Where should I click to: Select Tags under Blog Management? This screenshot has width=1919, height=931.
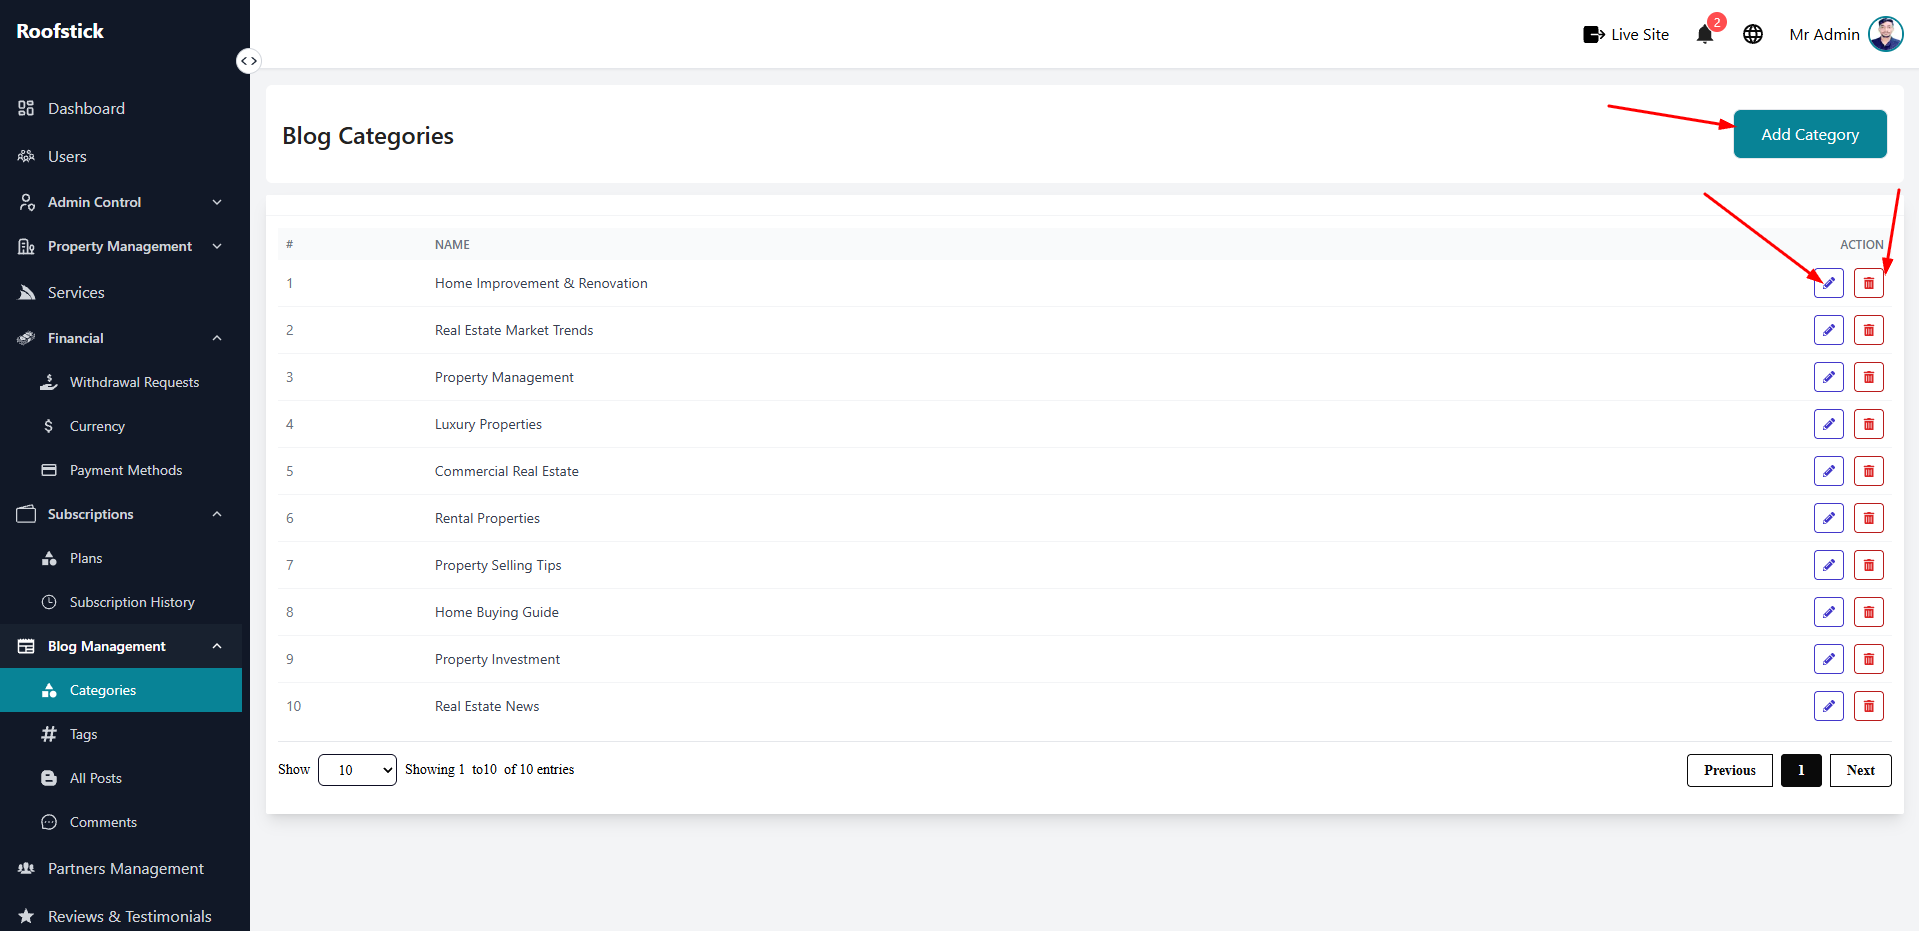pos(121,734)
